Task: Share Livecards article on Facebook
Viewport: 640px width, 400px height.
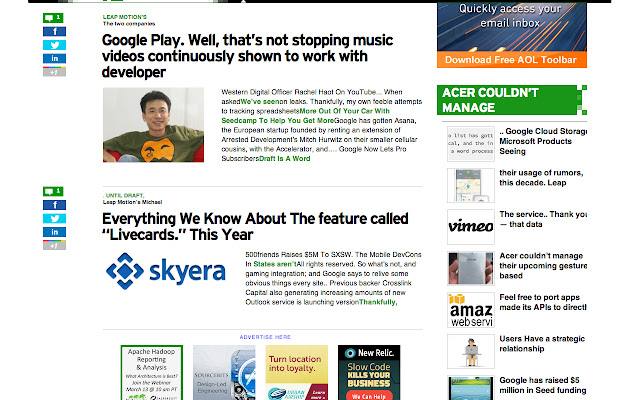Action: tap(54, 205)
